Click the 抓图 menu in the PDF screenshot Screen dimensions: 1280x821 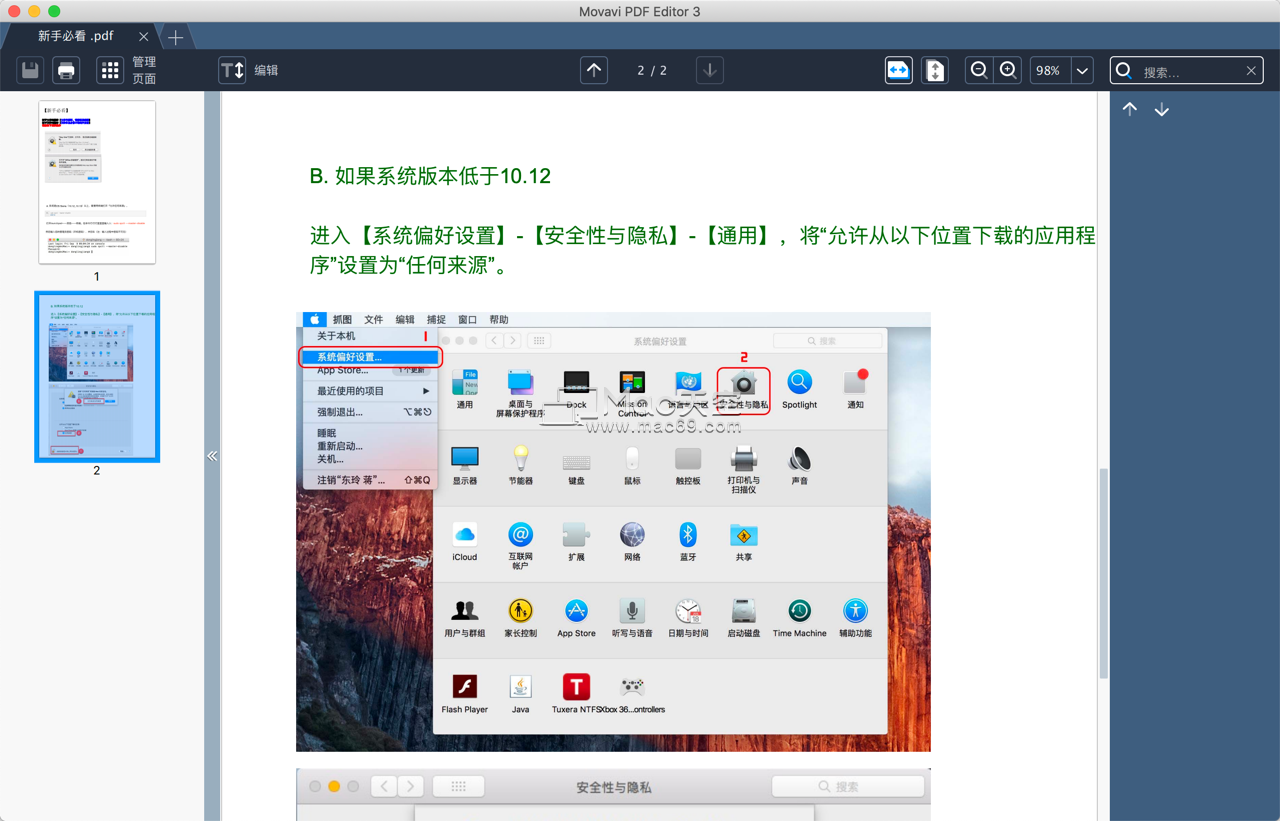342,320
